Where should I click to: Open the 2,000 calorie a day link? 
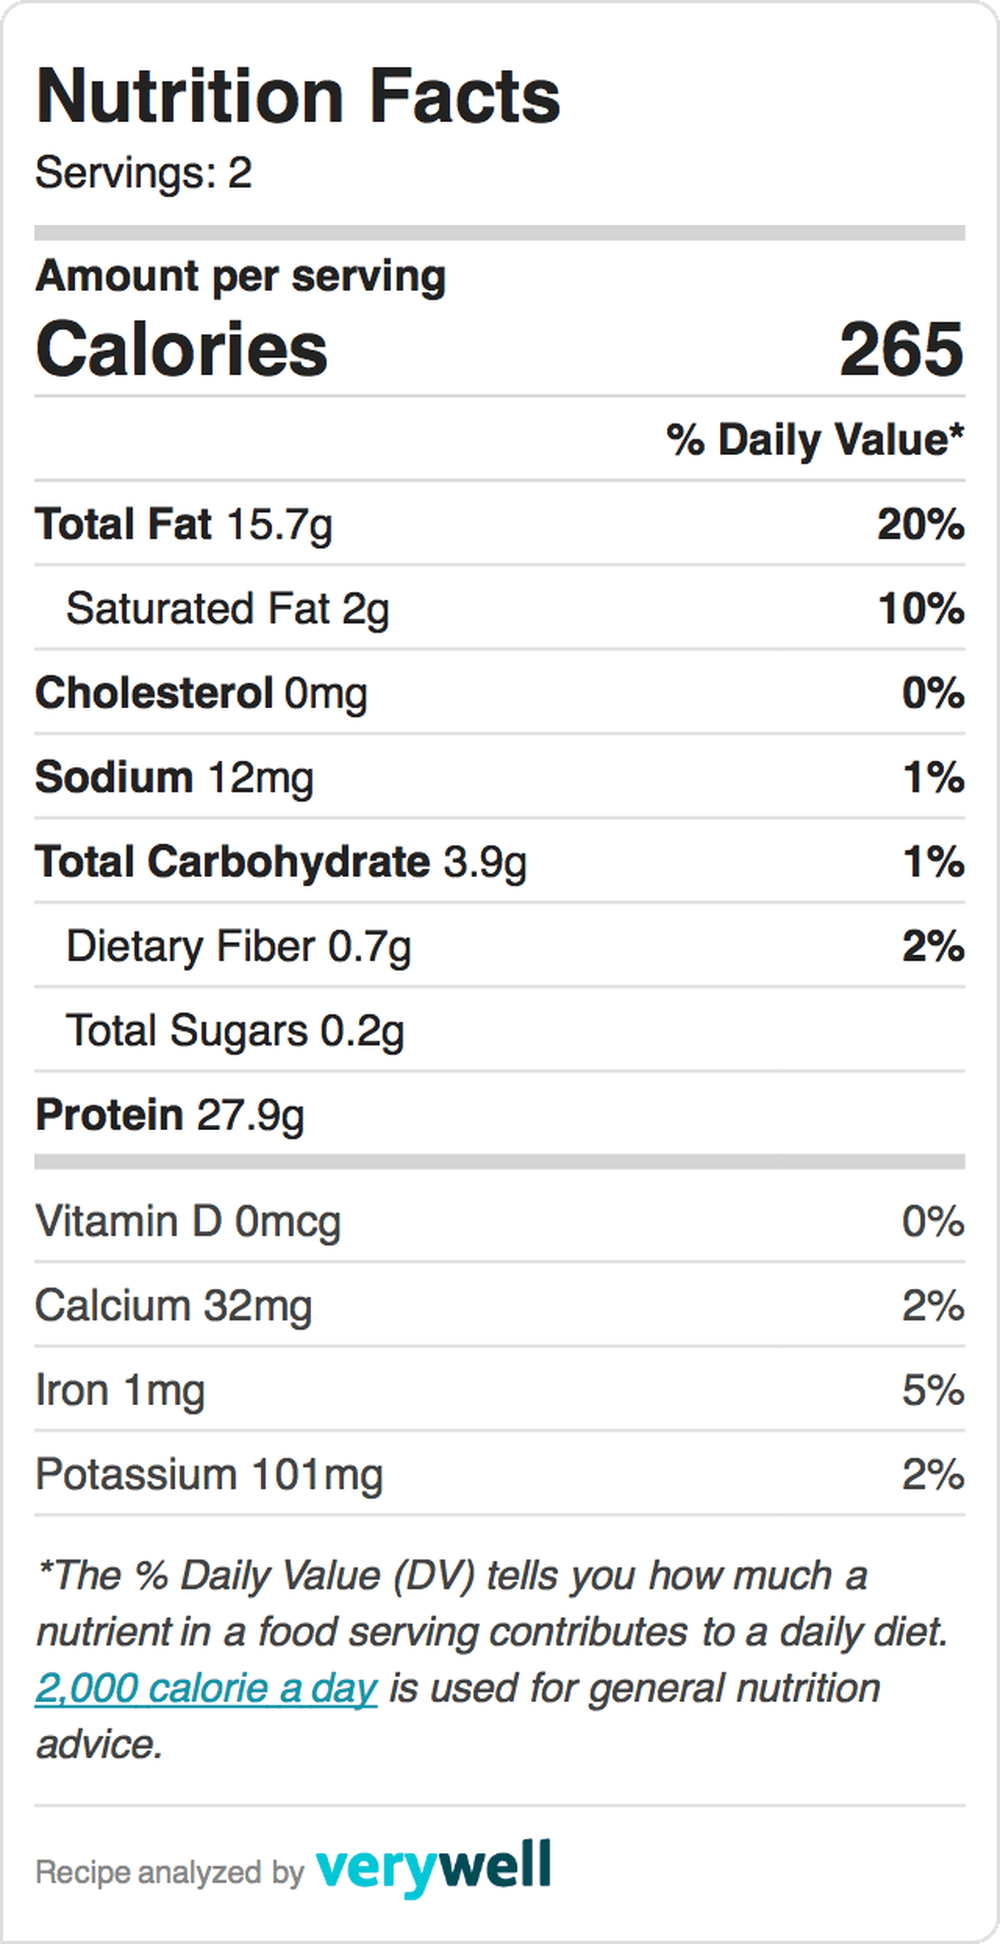click(x=206, y=1688)
